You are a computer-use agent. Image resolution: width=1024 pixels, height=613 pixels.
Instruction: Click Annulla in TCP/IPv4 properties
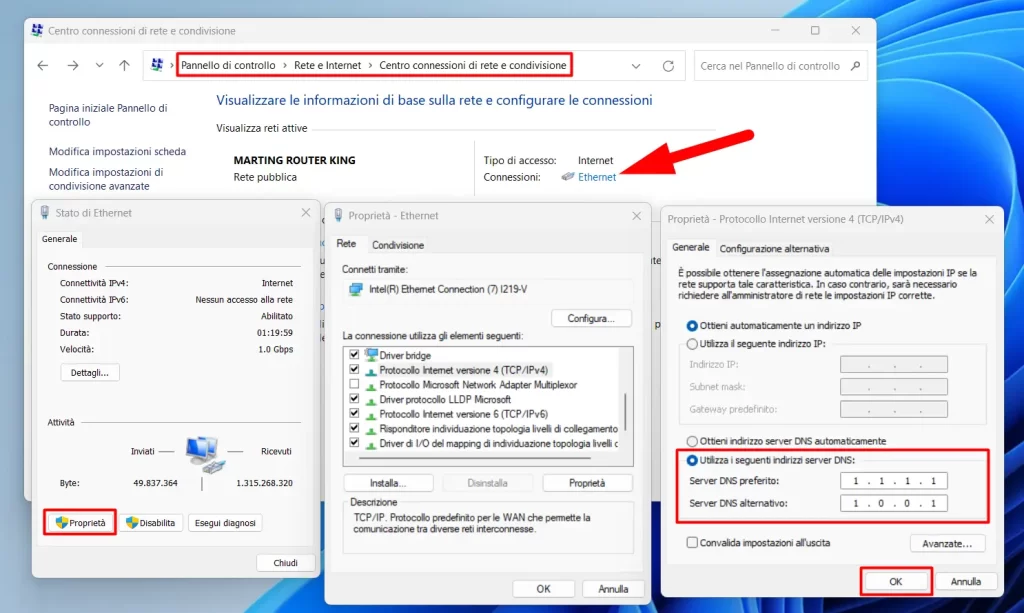(x=965, y=582)
